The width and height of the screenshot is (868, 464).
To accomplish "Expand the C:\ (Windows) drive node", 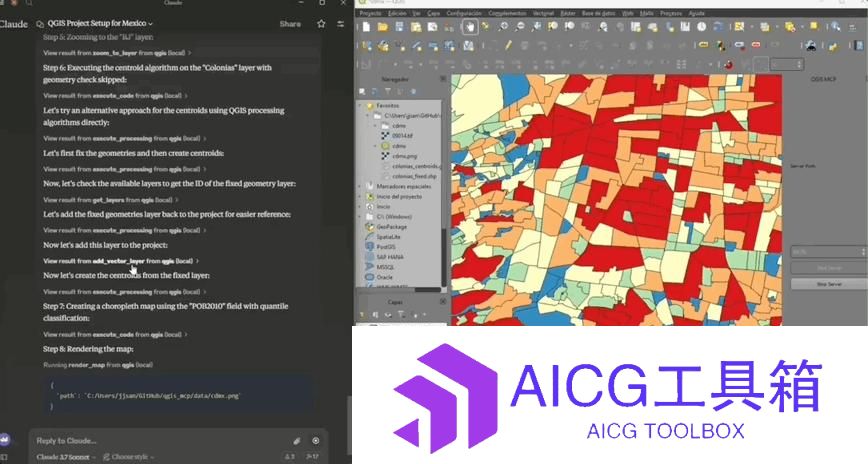I will (x=360, y=216).
